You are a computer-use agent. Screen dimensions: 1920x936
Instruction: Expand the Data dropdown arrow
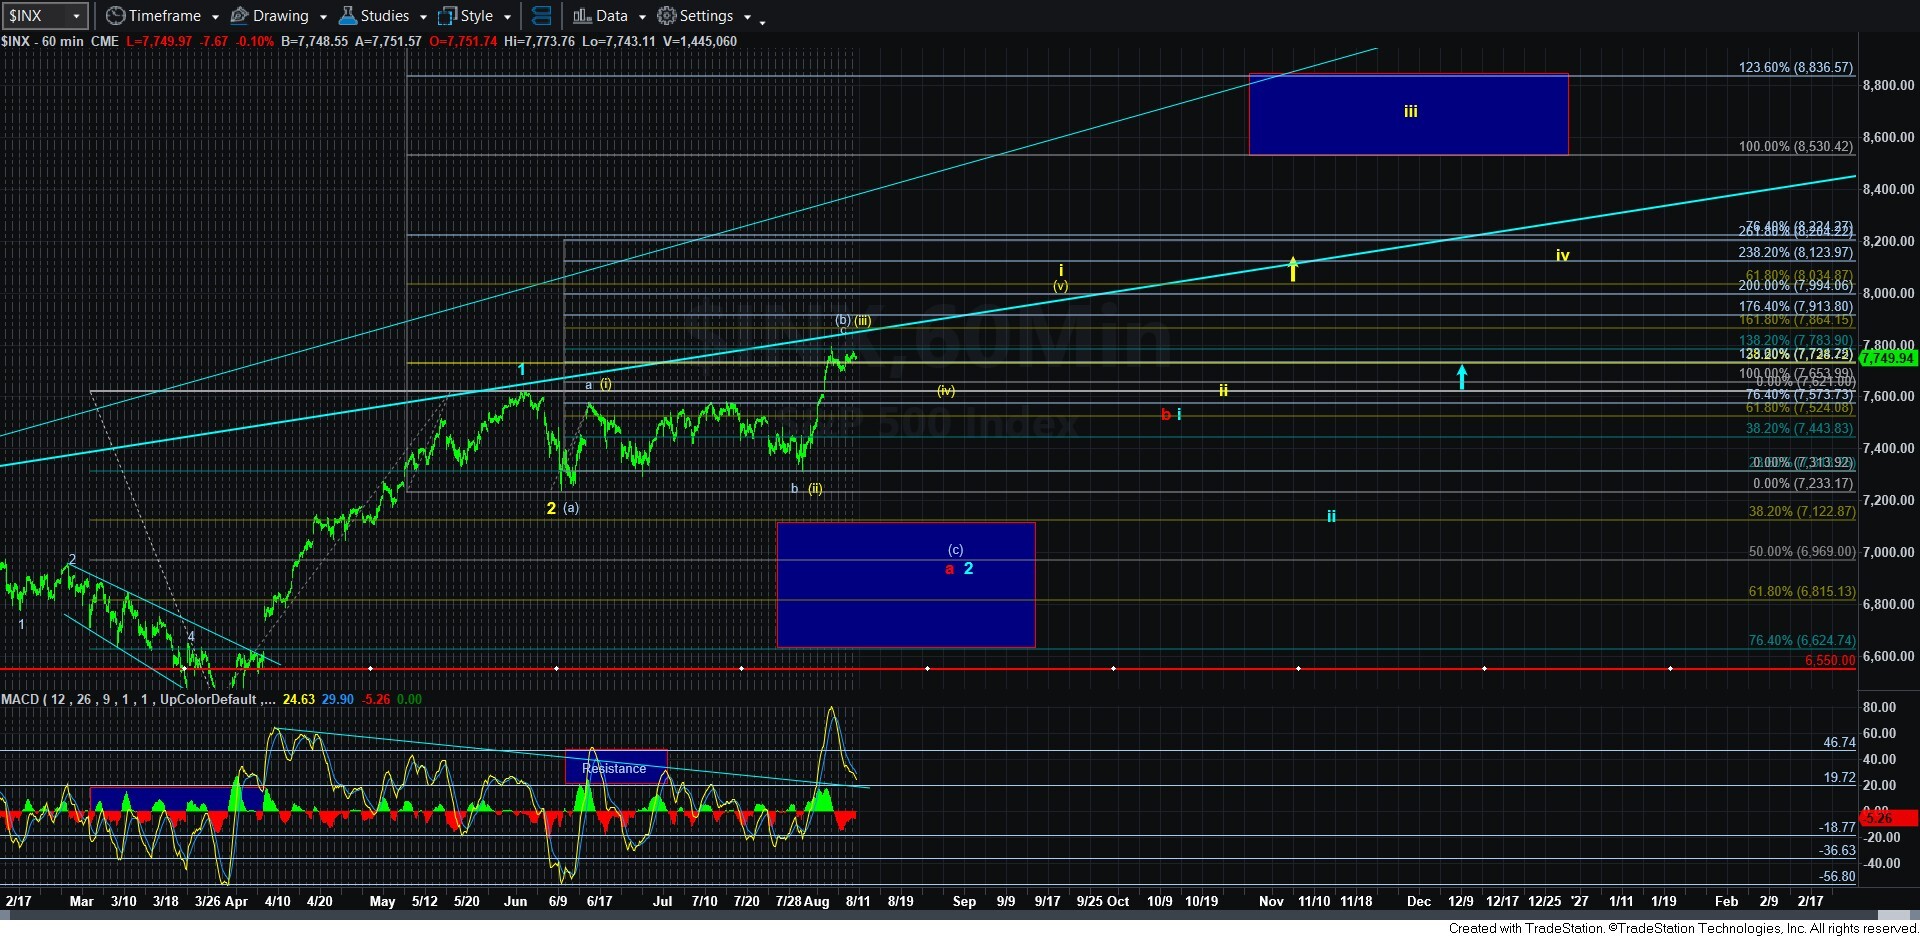point(642,17)
